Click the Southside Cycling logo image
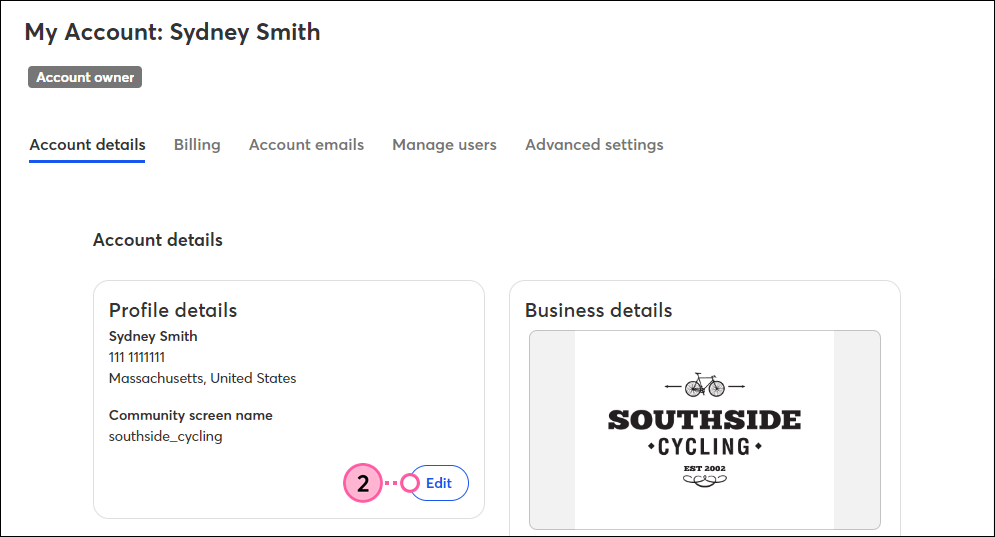 point(704,430)
